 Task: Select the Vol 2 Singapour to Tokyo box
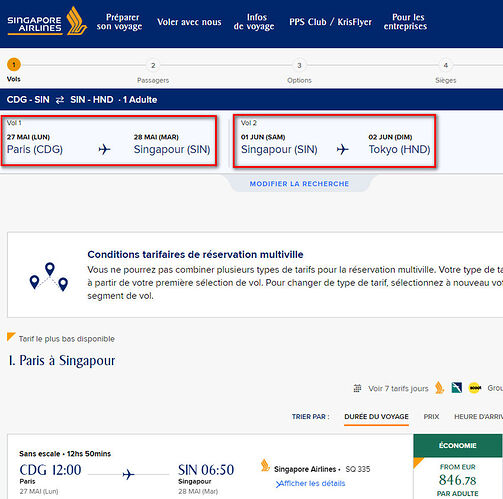click(x=335, y=141)
